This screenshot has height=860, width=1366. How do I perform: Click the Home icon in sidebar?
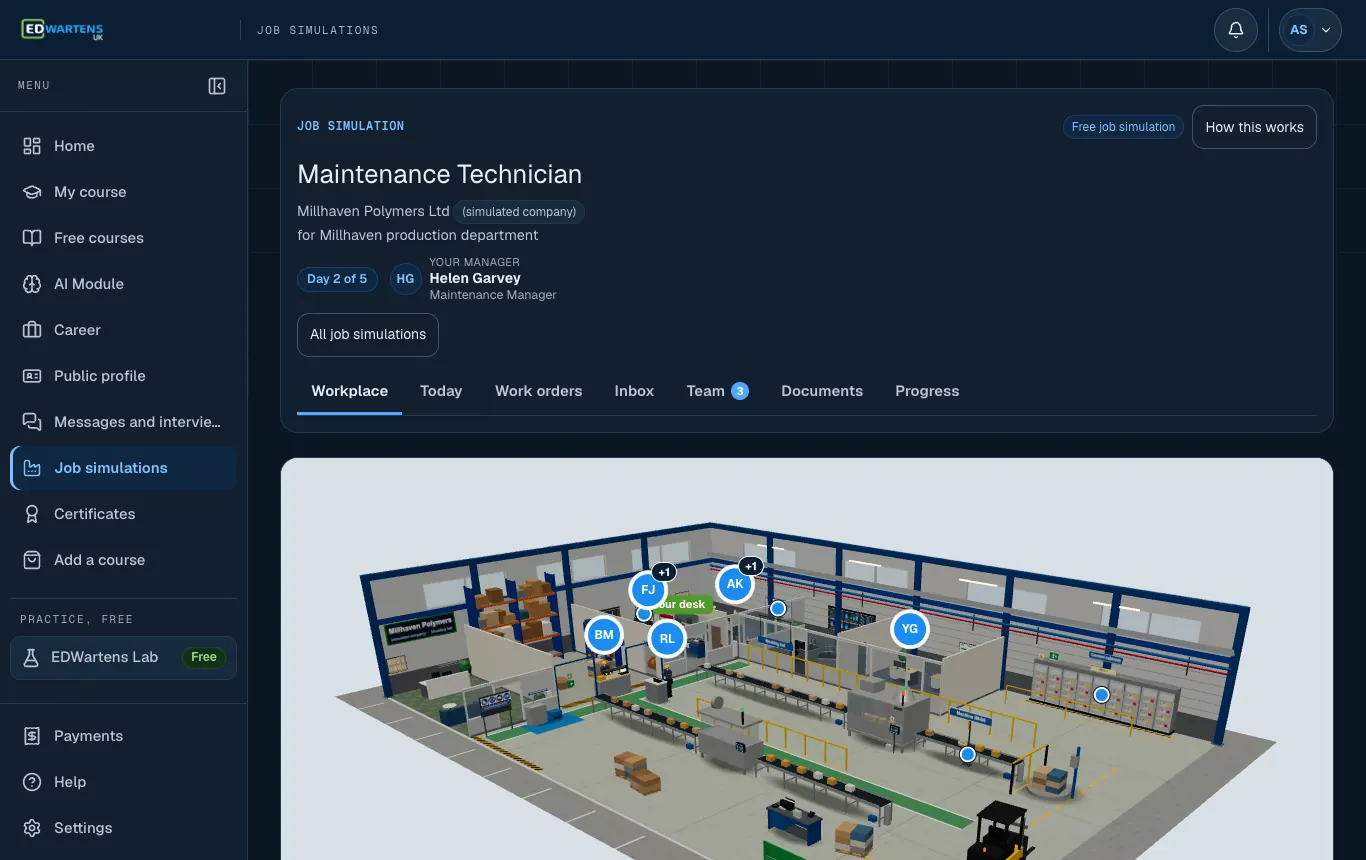click(32, 146)
